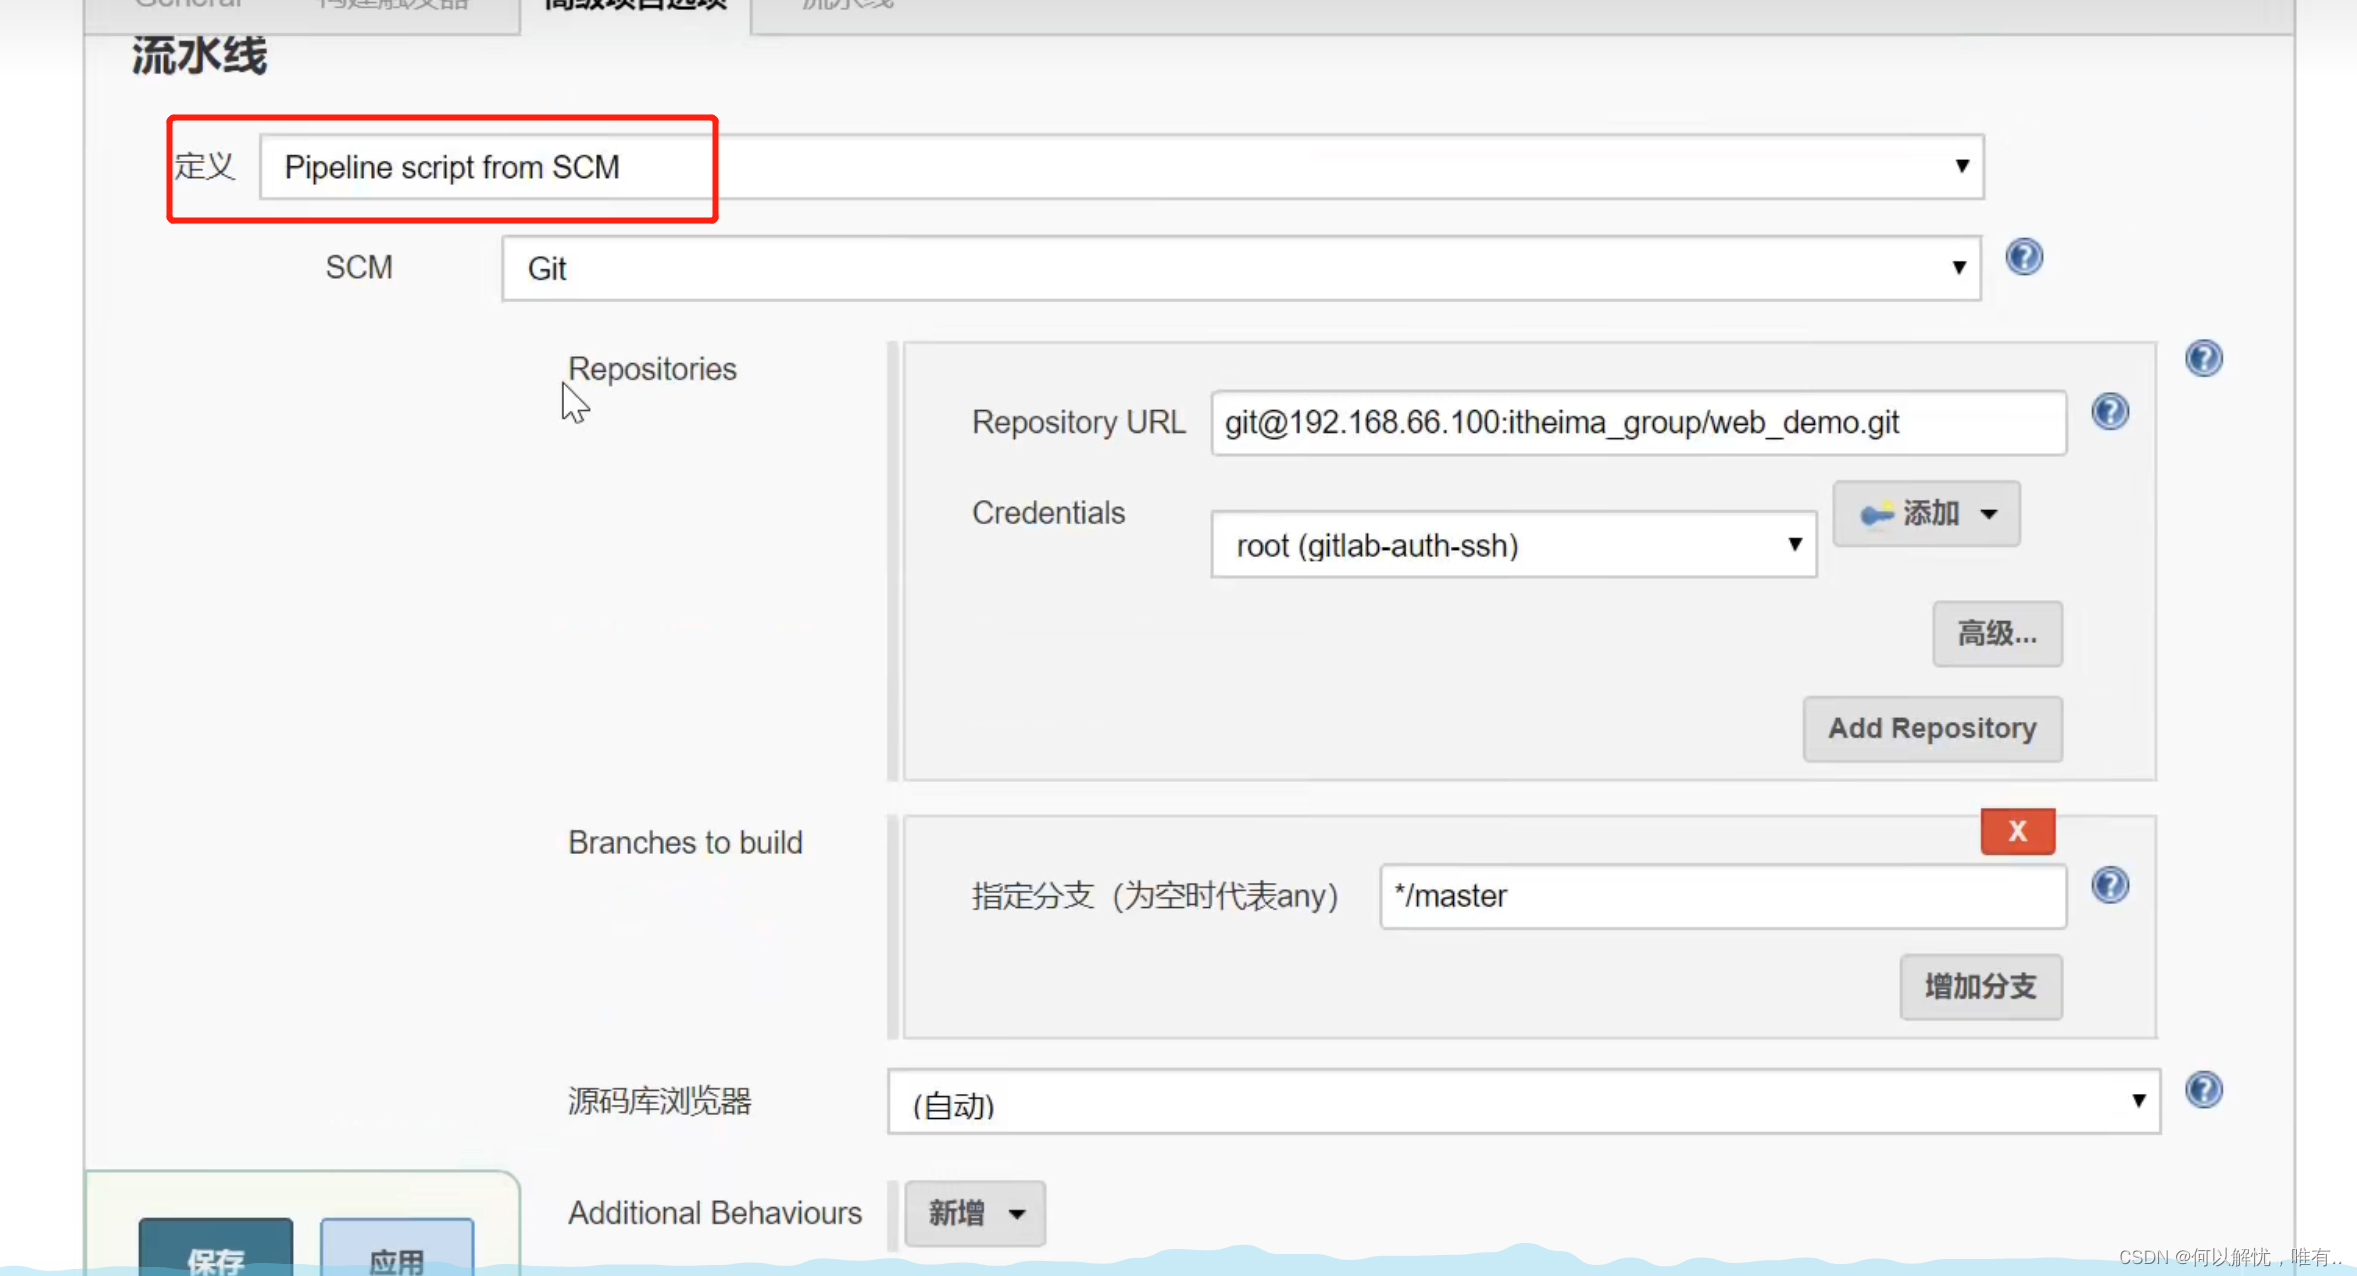Click the 添加 credentials button icon
Viewport: 2357px width, 1276px height.
[x=1873, y=512]
